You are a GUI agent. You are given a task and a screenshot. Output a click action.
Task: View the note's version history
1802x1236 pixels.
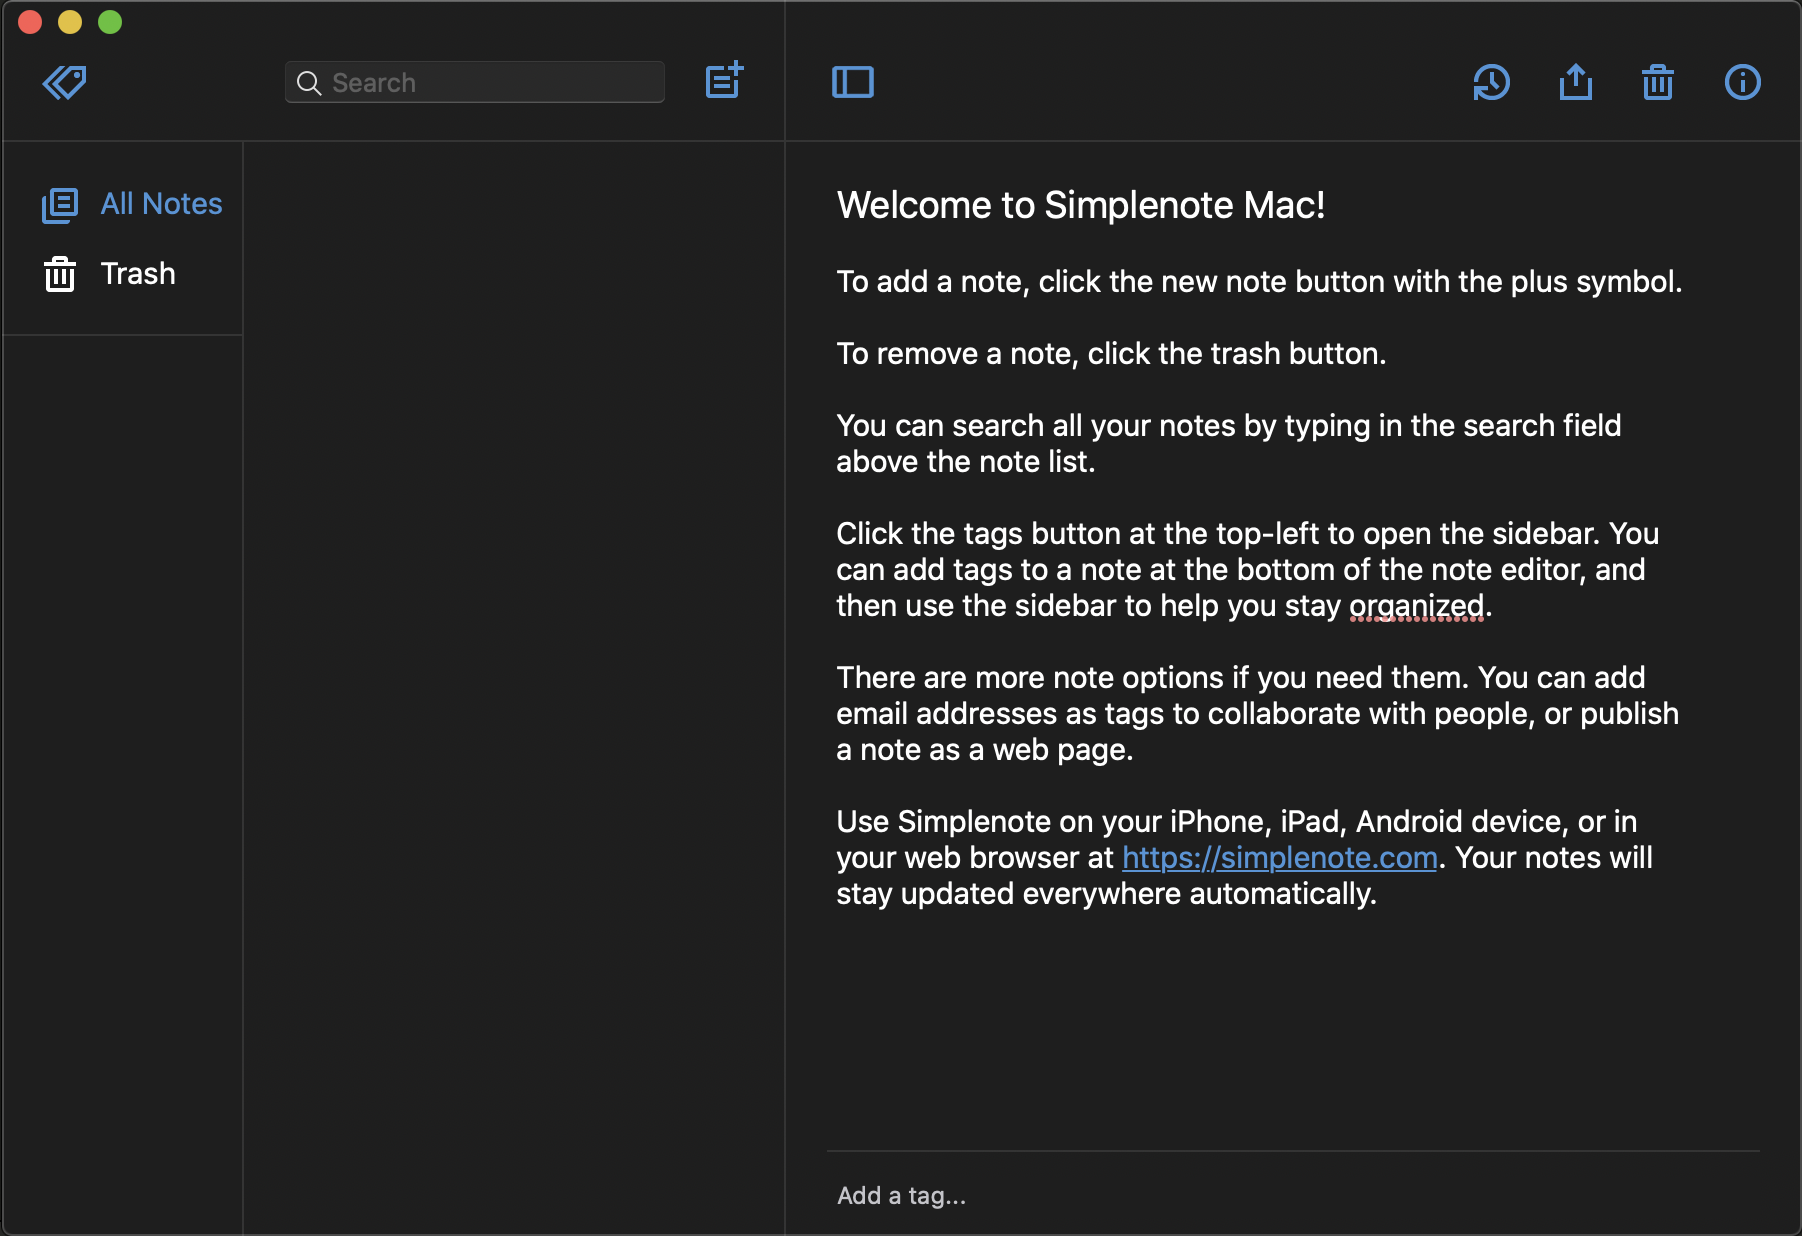point(1491,83)
